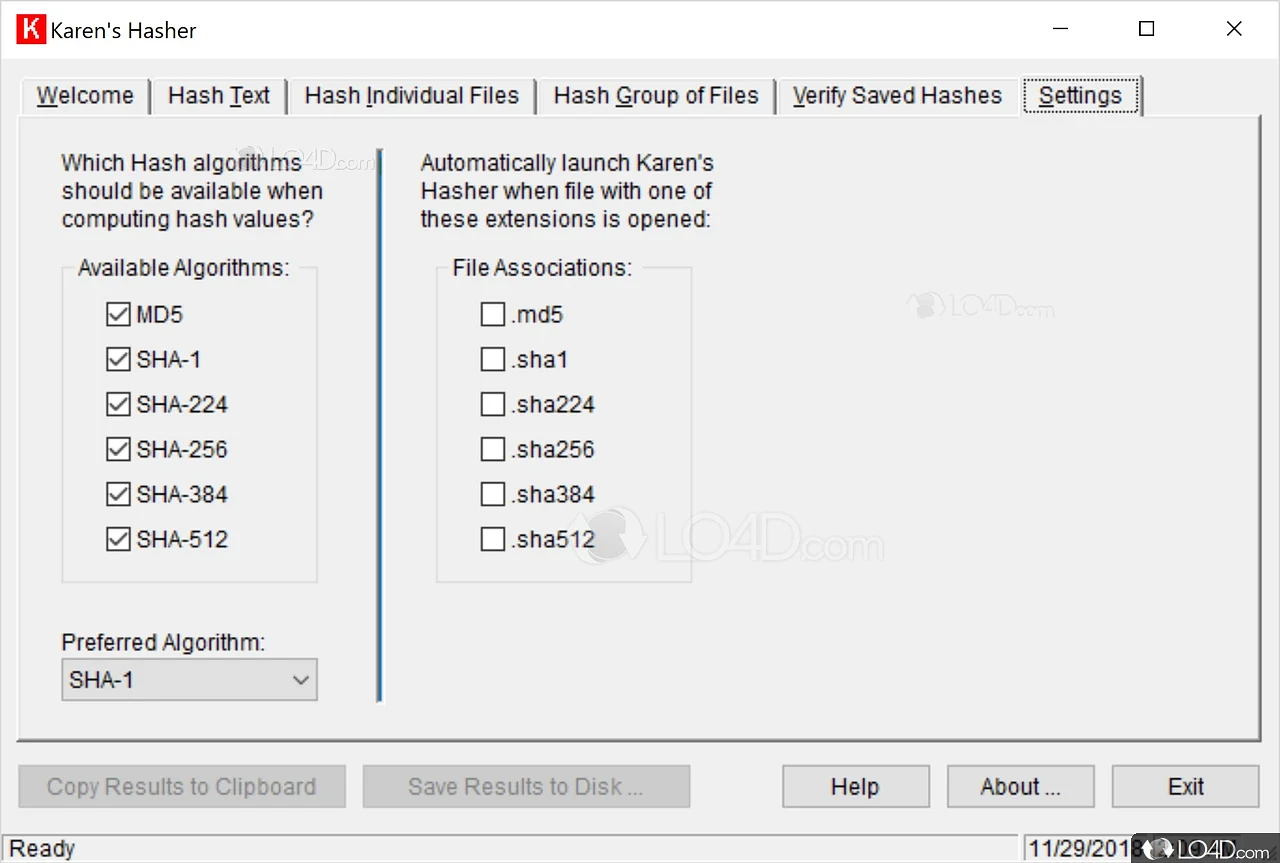Click the Help button
1280x863 pixels.
(855, 787)
